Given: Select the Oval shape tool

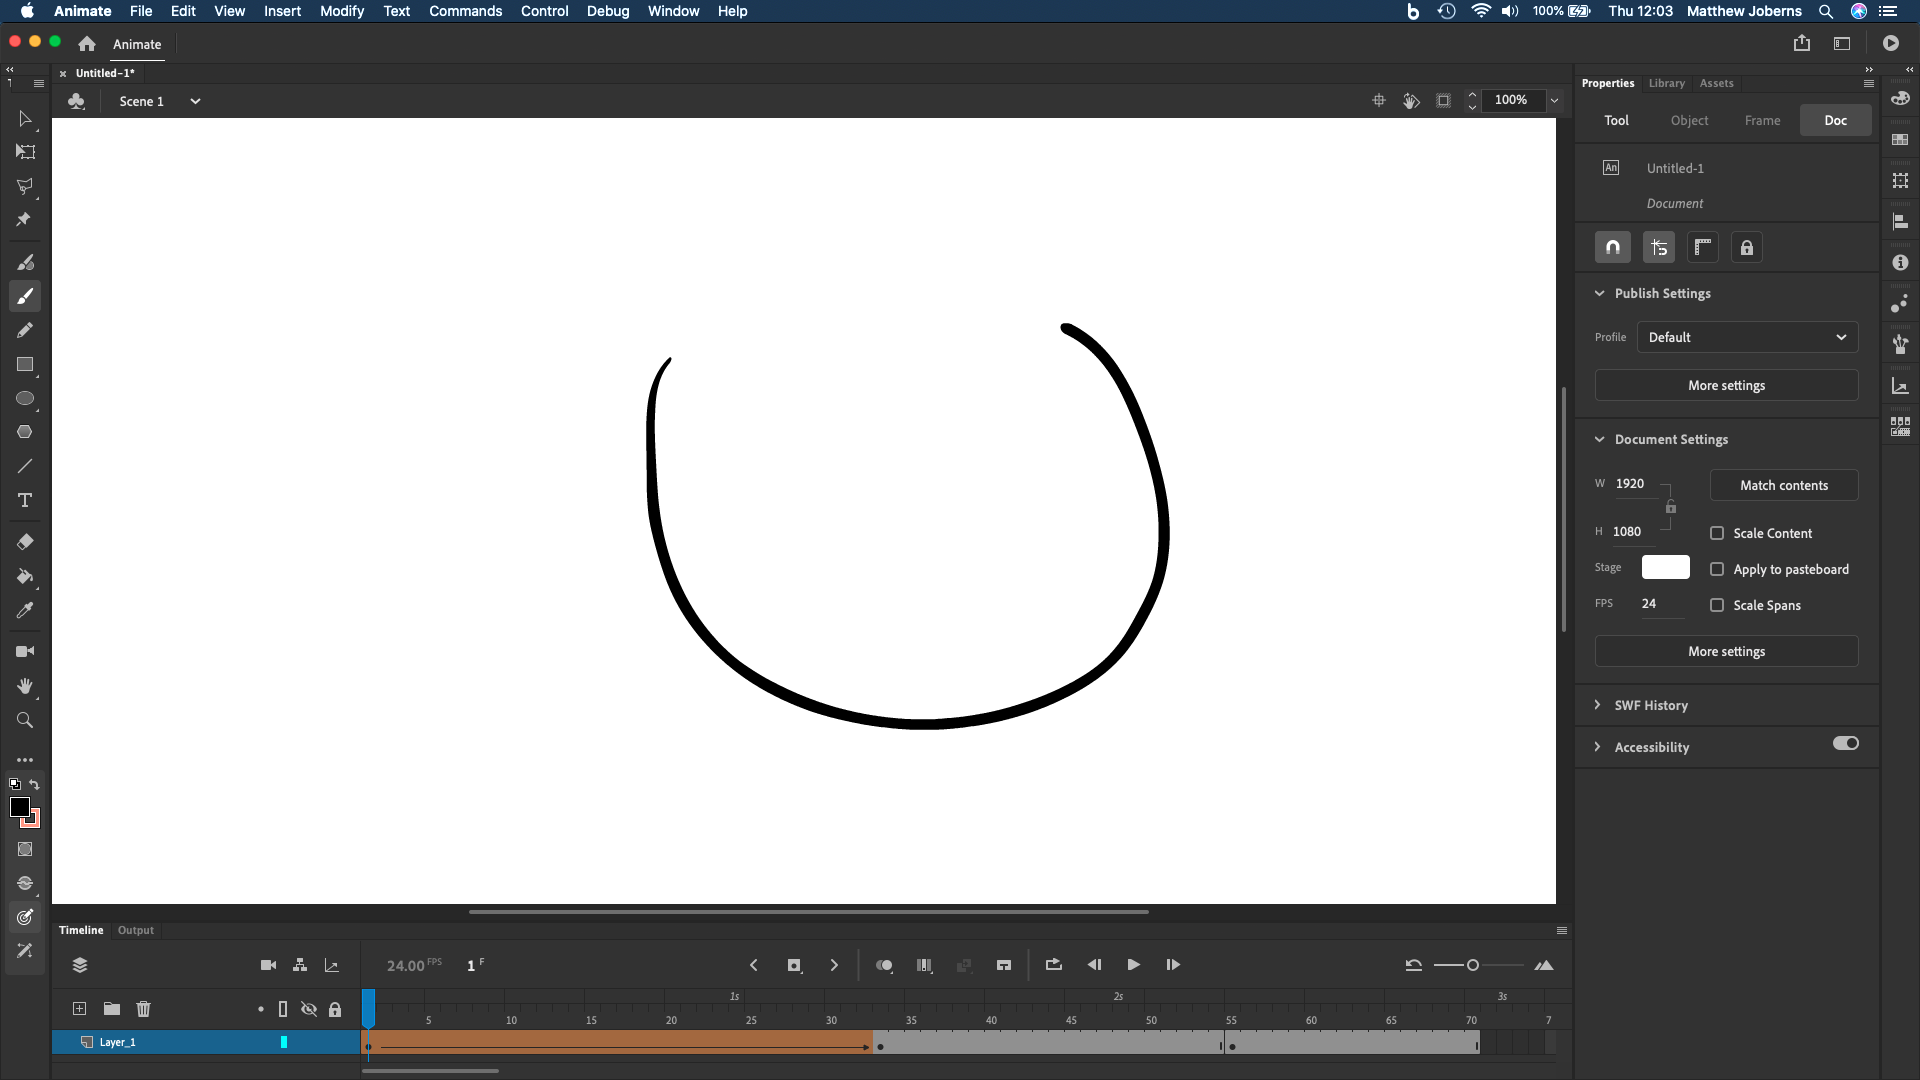Looking at the screenshot, I should click(25, 398).
